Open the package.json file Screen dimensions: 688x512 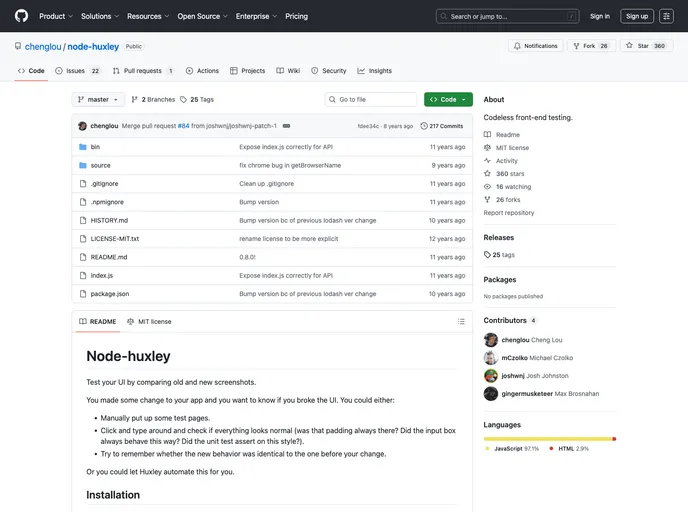109,294
